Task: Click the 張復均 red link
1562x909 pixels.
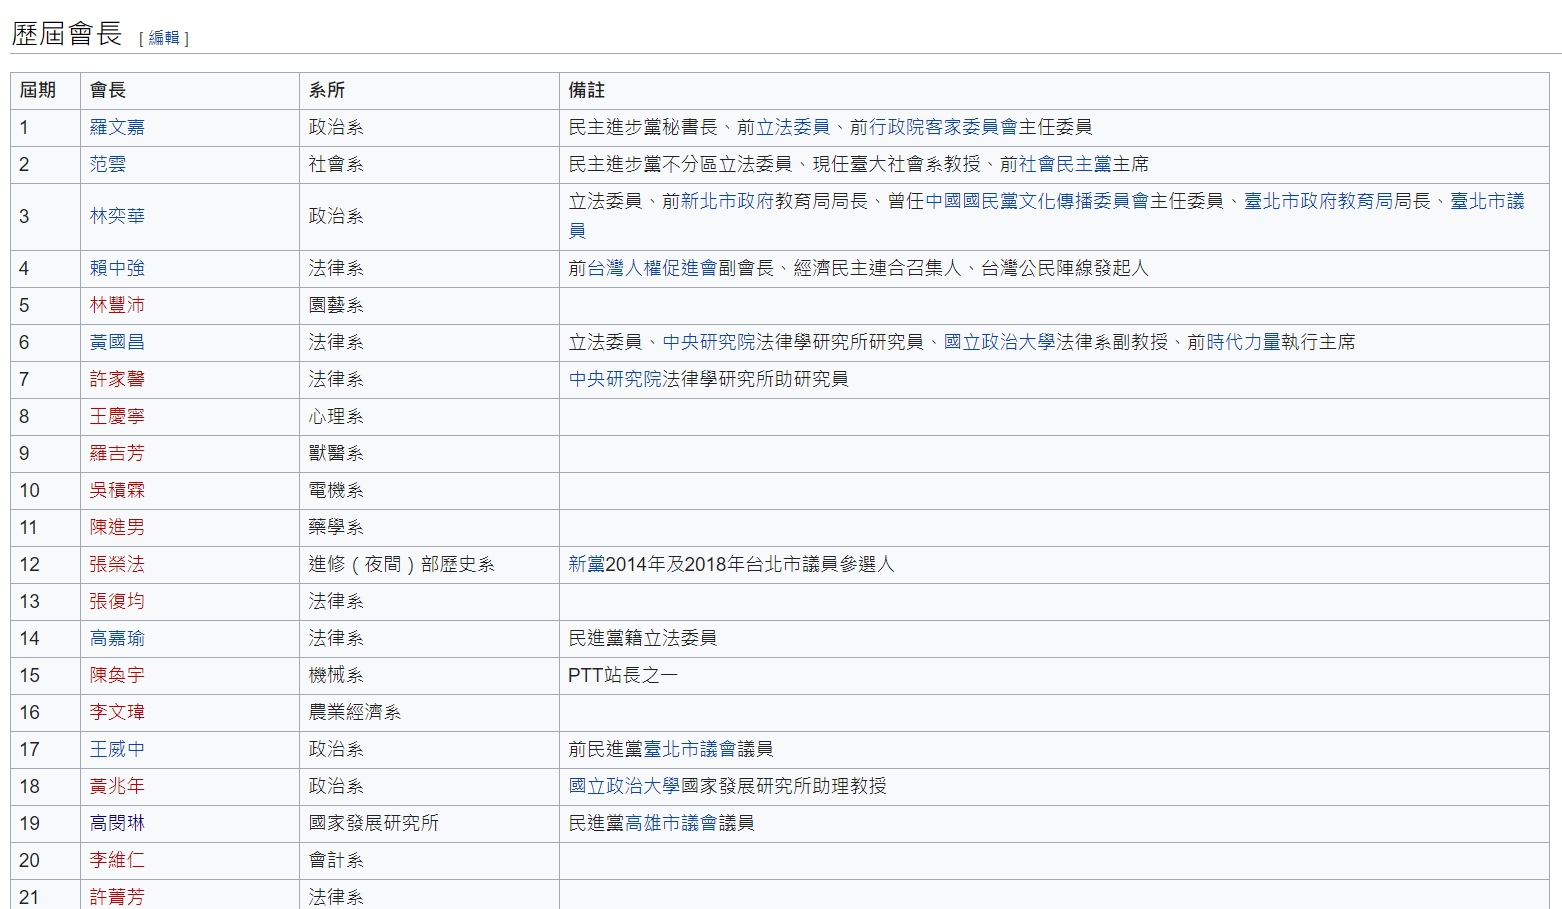Action: pos(117,601)
